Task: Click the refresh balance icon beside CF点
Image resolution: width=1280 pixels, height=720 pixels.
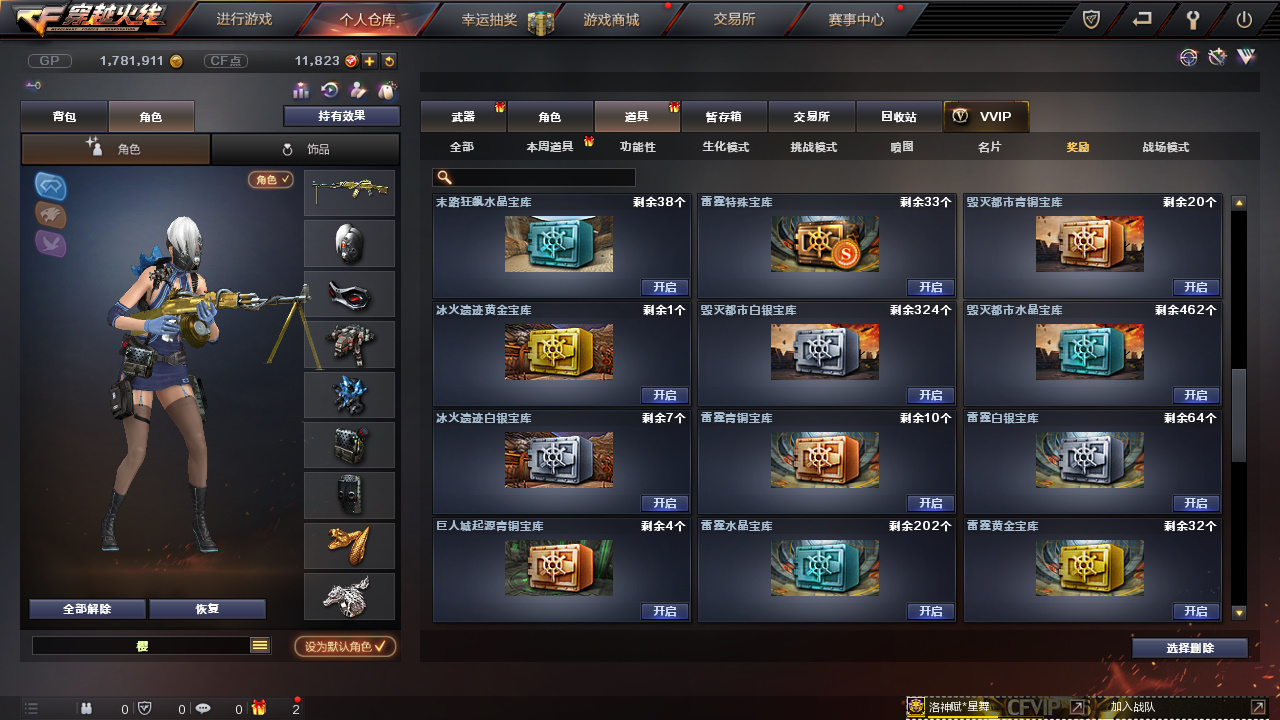Action: [389, 61]
